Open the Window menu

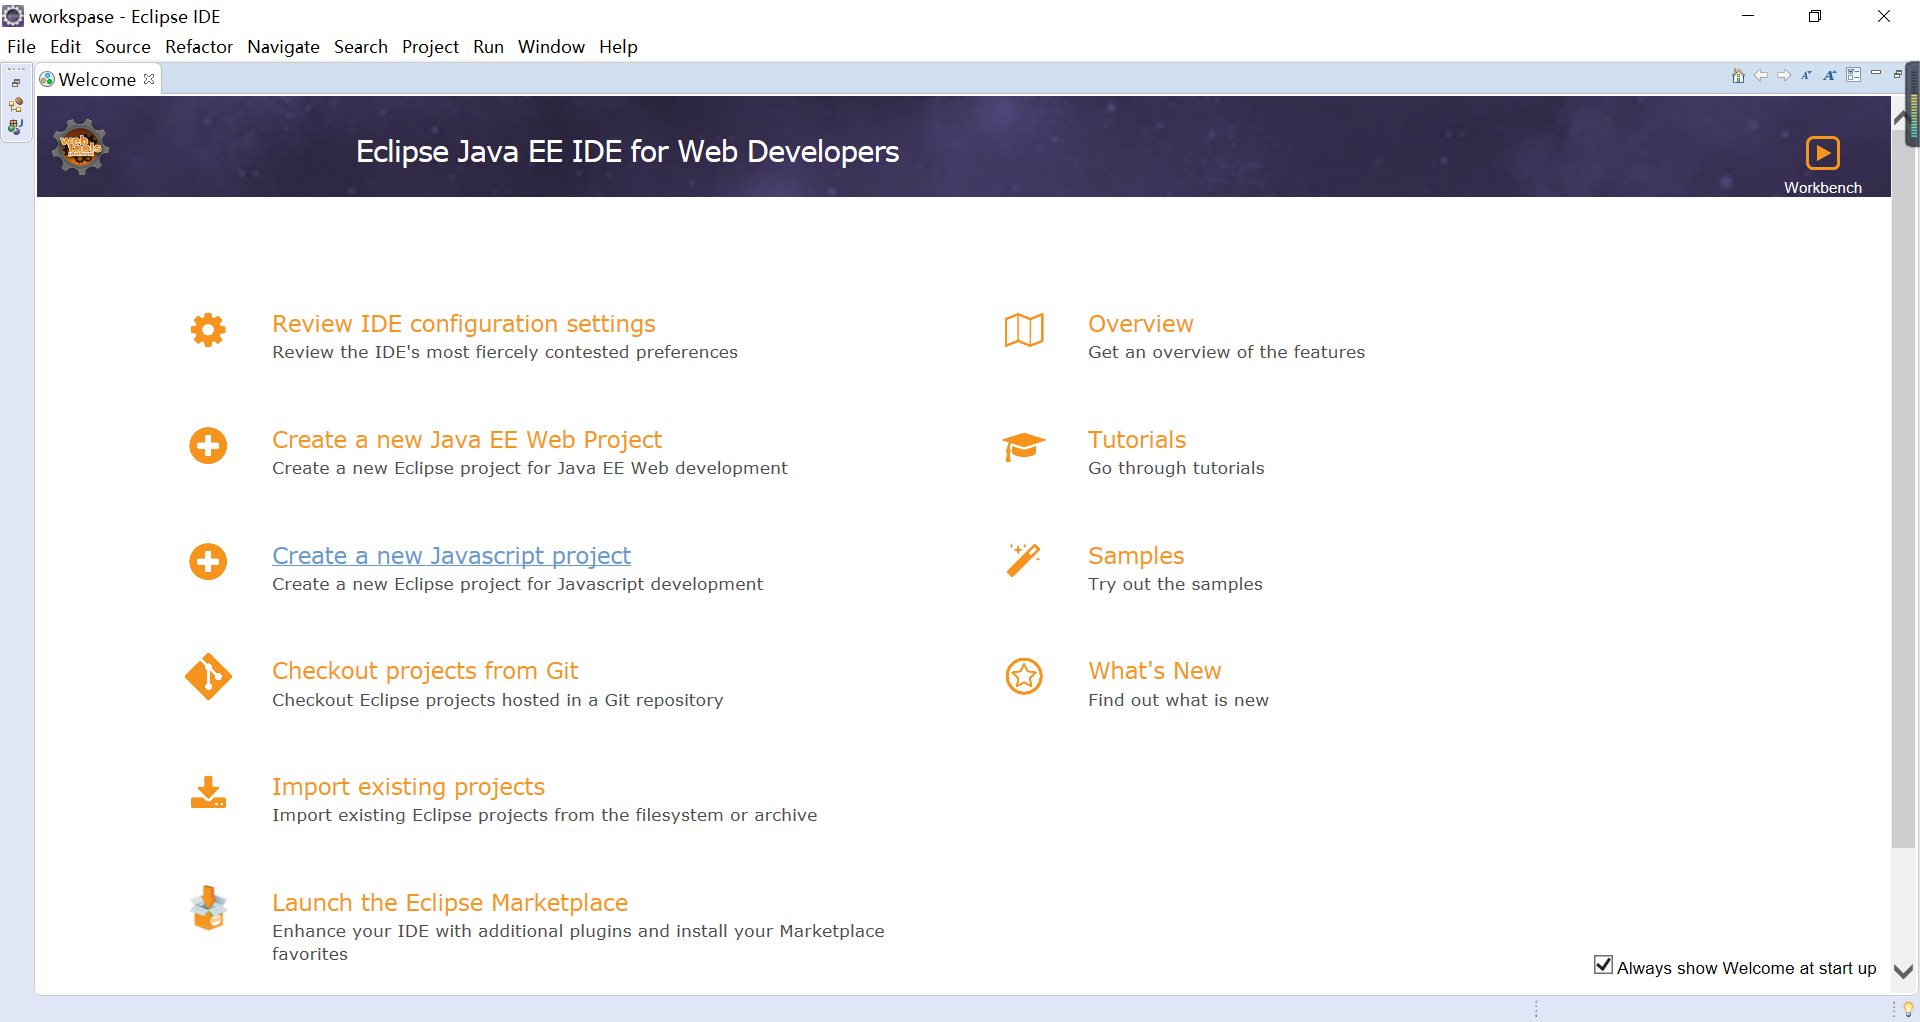click(551, 47)
